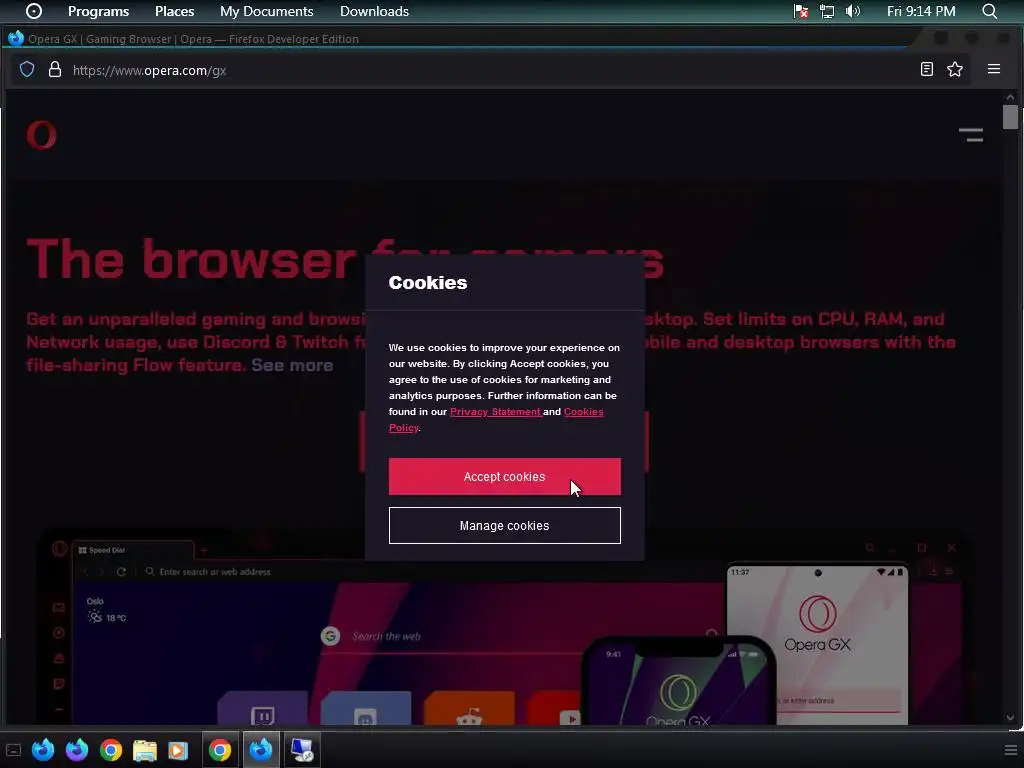Focus the opera.com/gx URL address field
1024x768 pixels.
pos(490,70)
